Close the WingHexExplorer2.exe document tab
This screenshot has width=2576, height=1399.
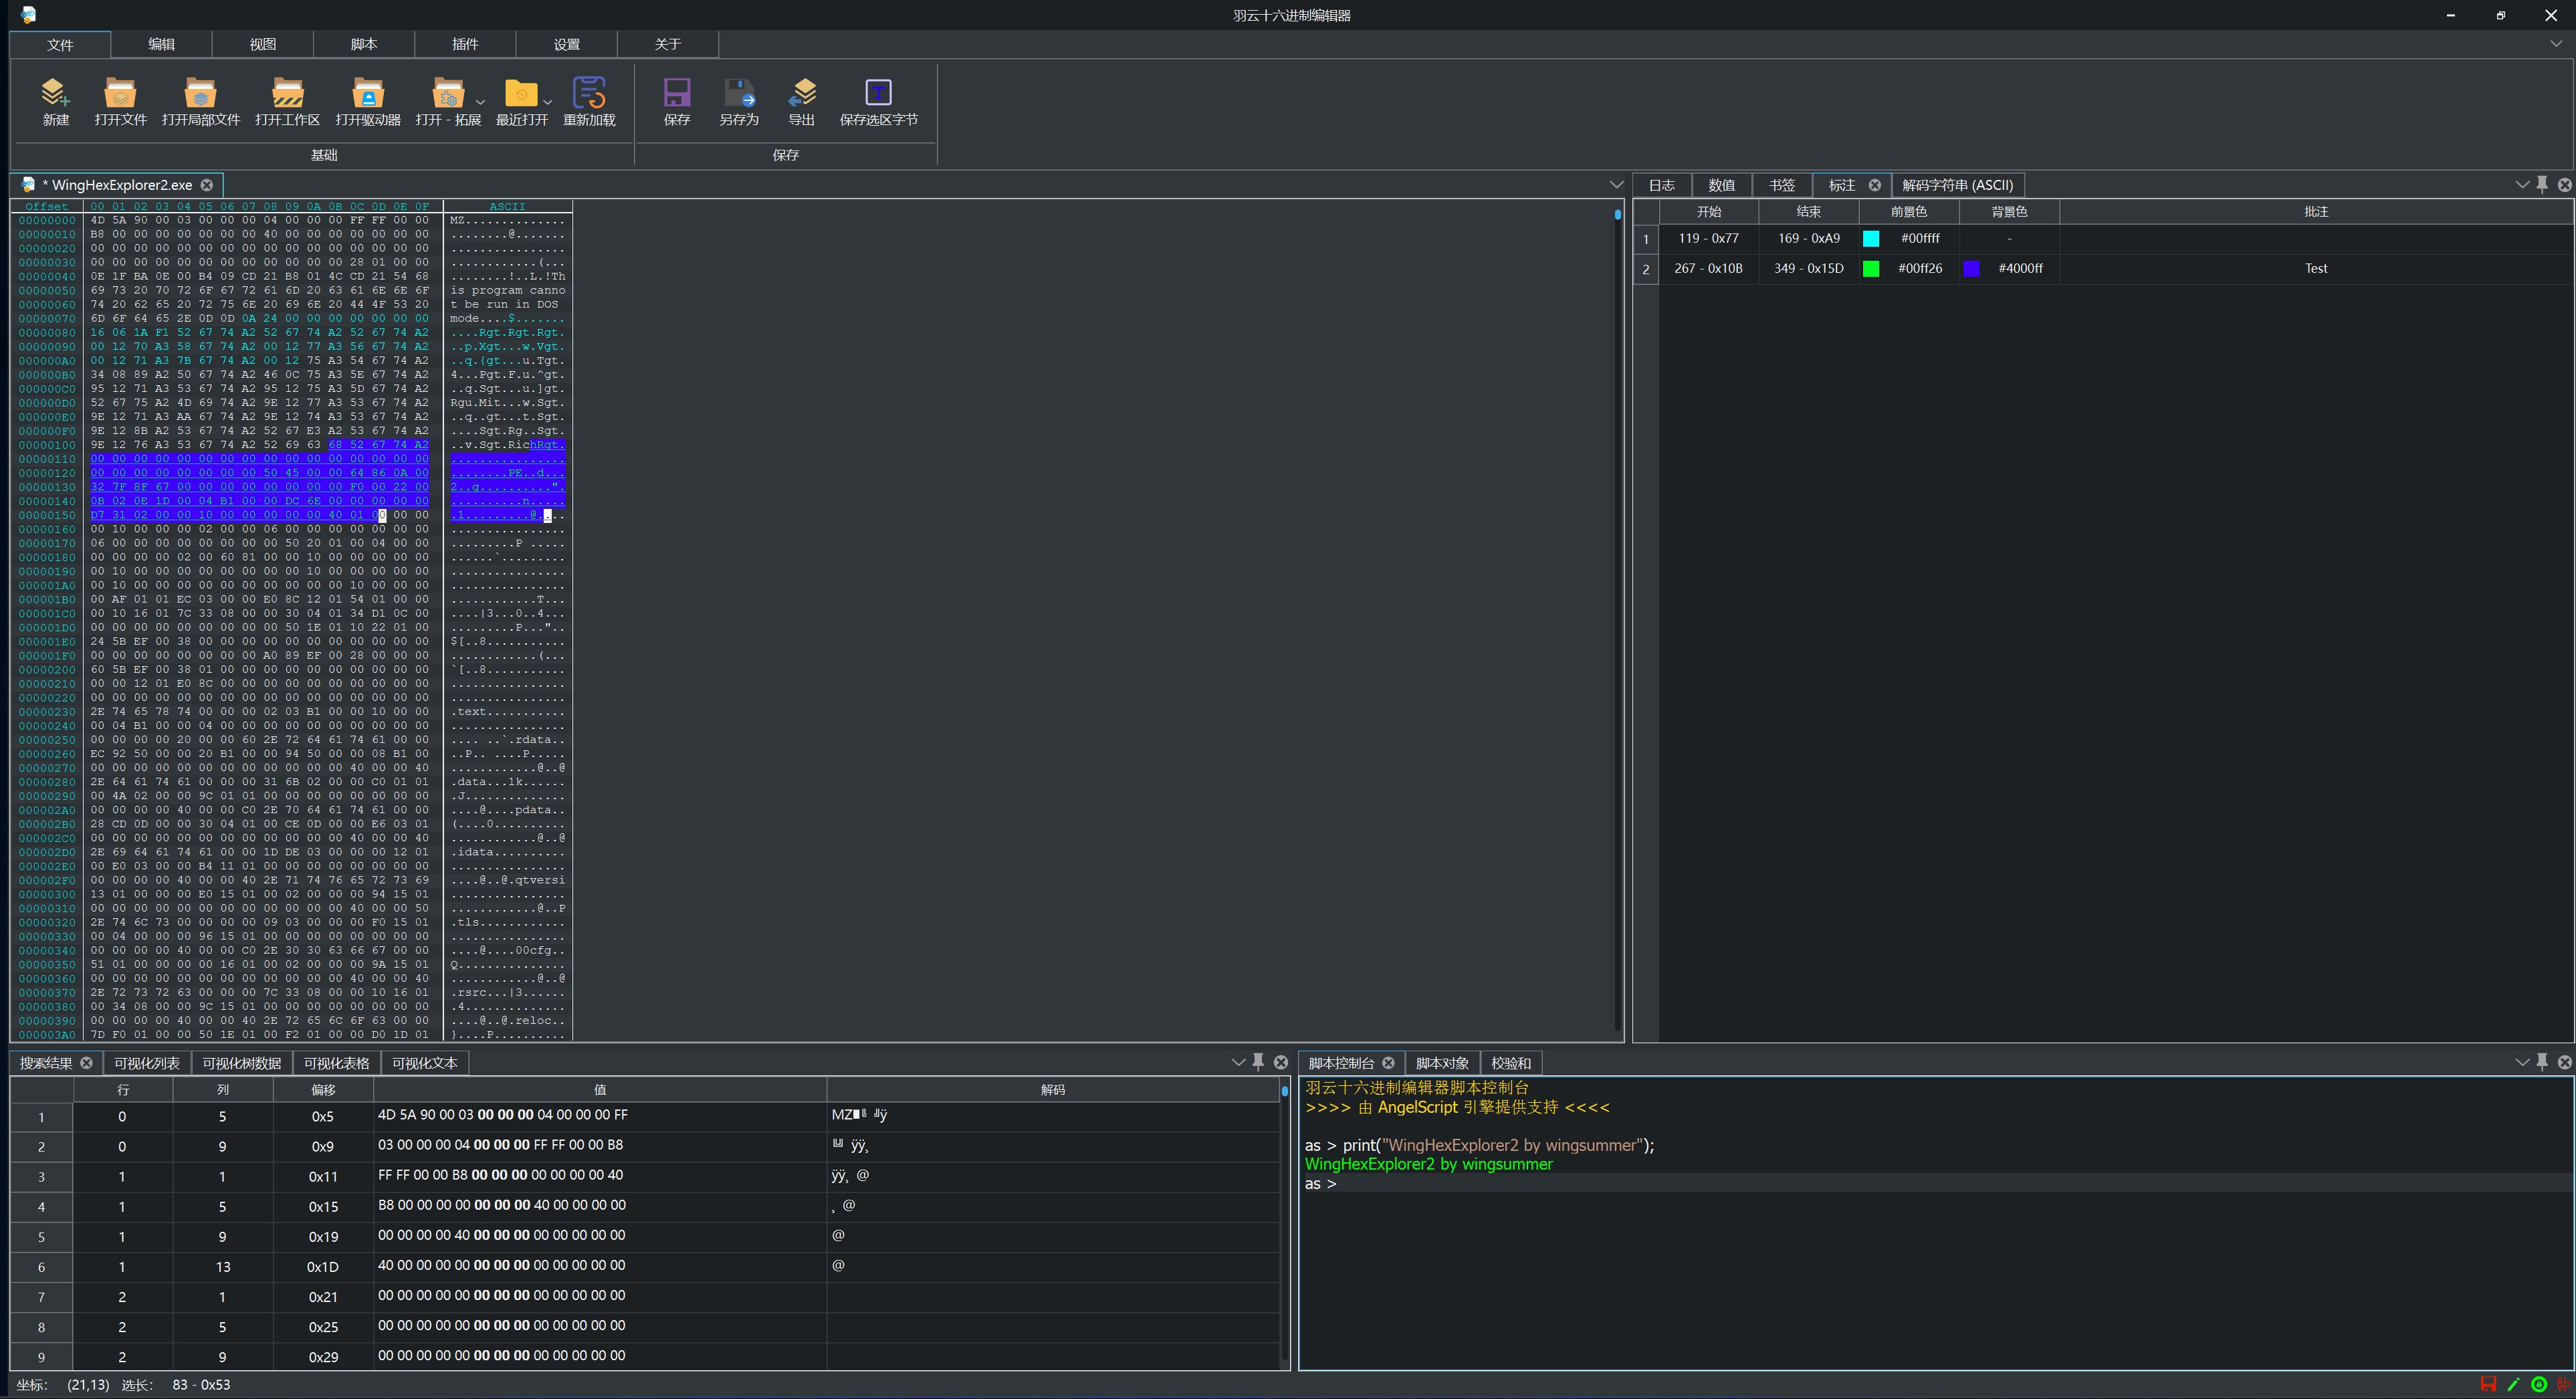click(207, 185)
